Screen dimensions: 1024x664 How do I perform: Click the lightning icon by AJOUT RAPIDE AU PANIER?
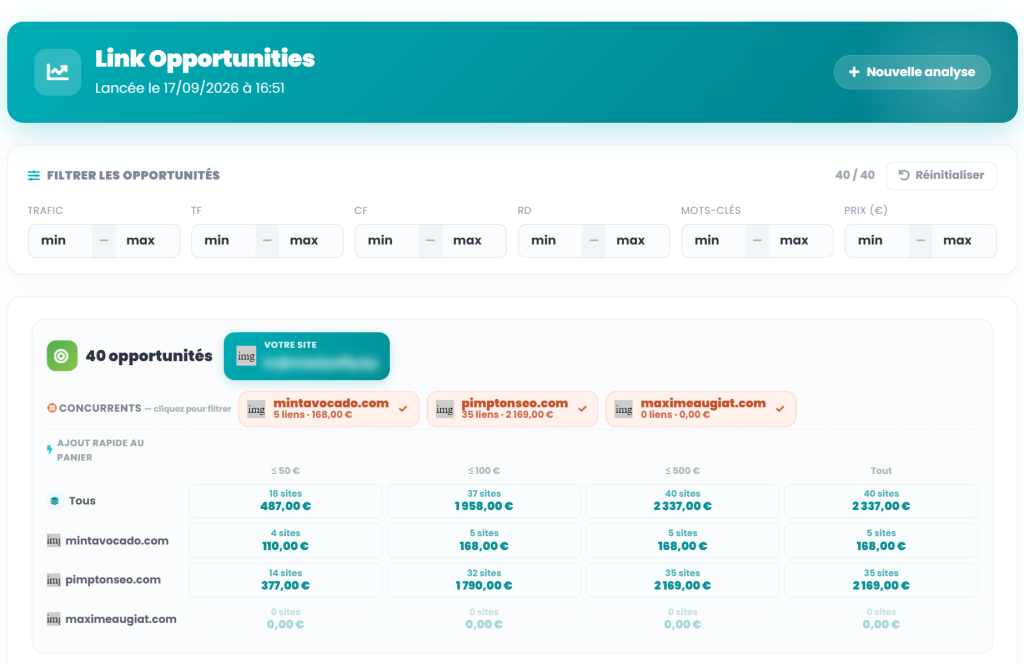(50, 449)
